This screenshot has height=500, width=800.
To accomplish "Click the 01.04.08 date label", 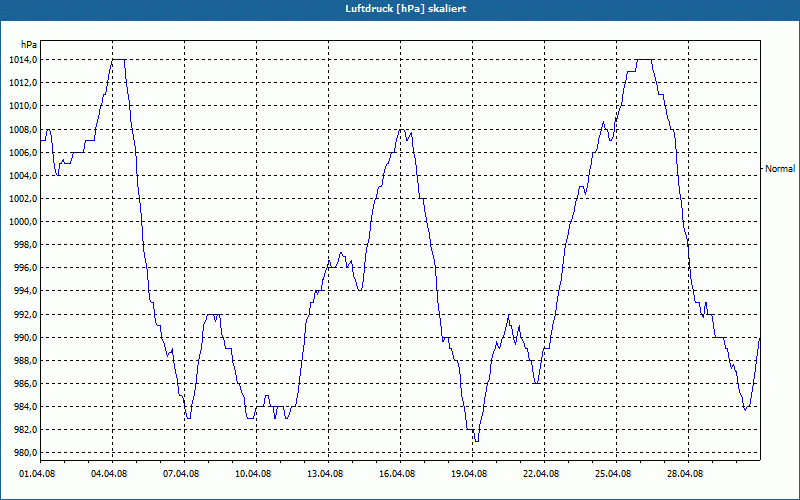I will pyautogui.click(x=38, y=474).
